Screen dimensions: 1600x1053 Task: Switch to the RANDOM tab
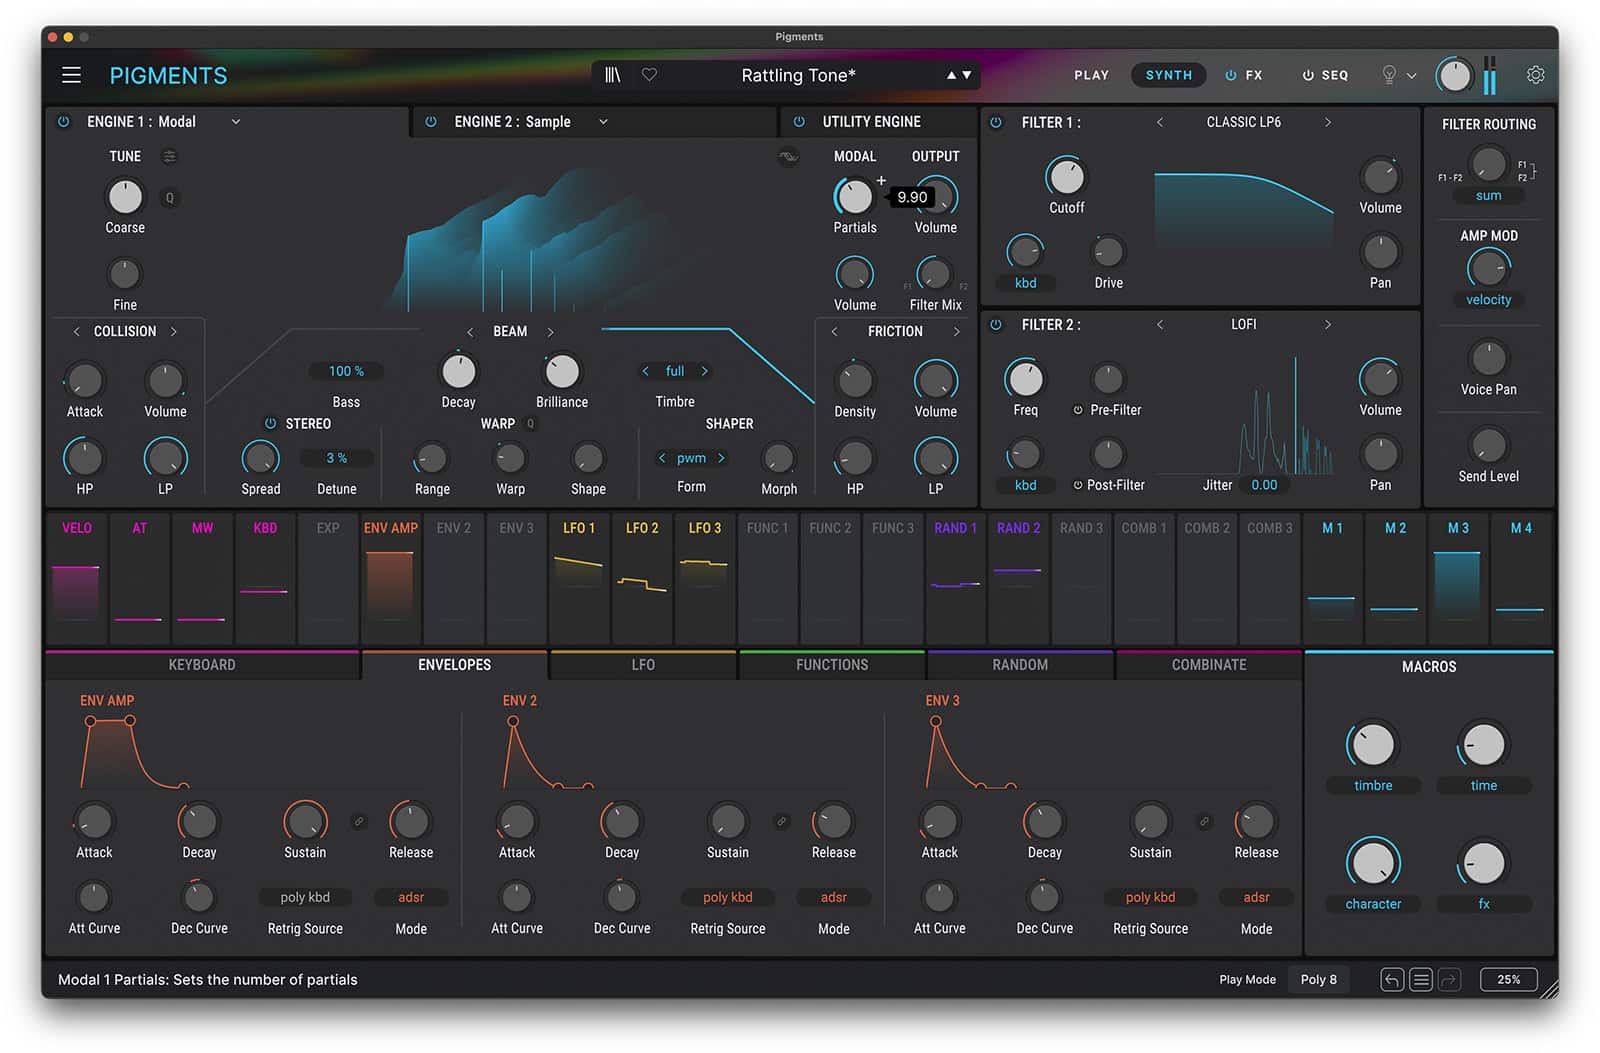(1020, 665)
